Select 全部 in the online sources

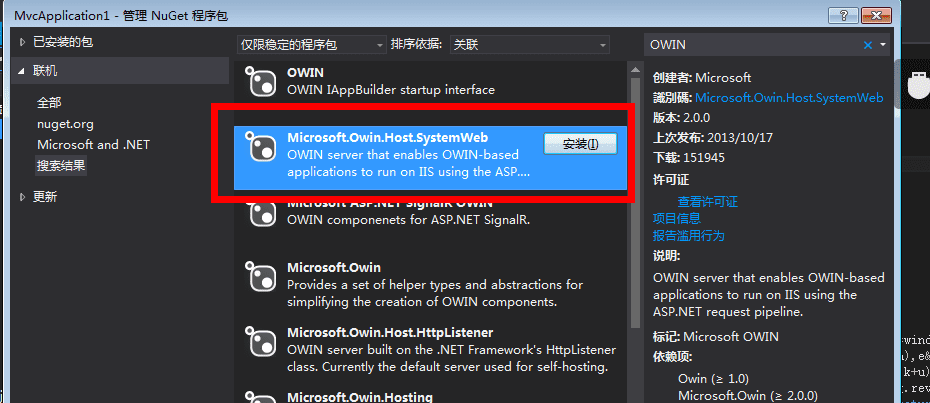[x=49, y=103]
